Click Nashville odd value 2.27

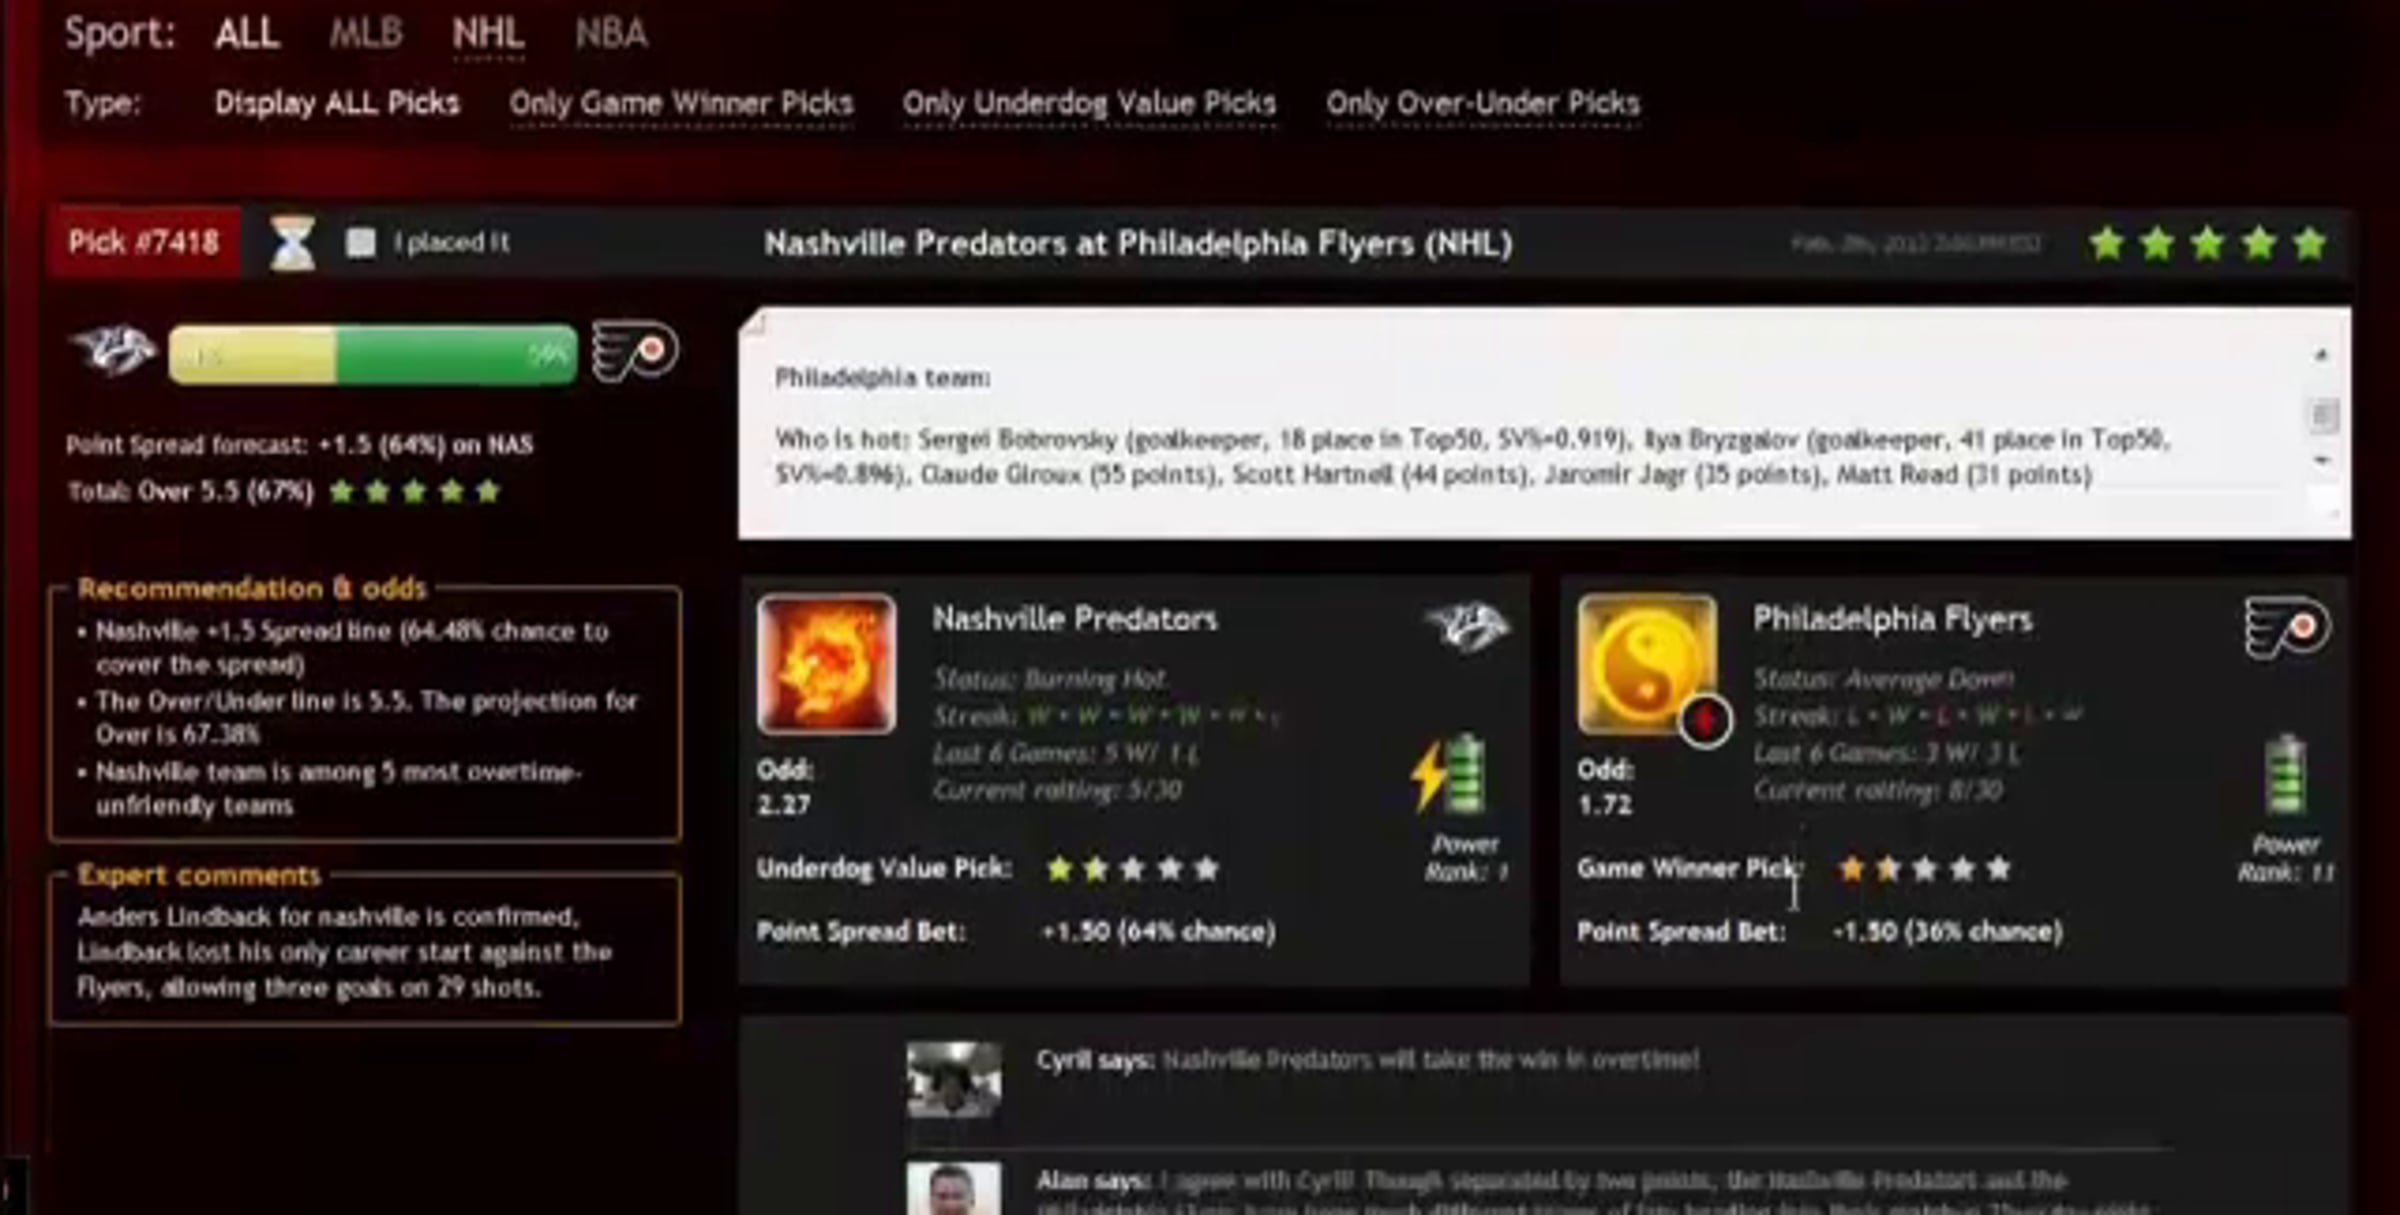tap(784, 805)
